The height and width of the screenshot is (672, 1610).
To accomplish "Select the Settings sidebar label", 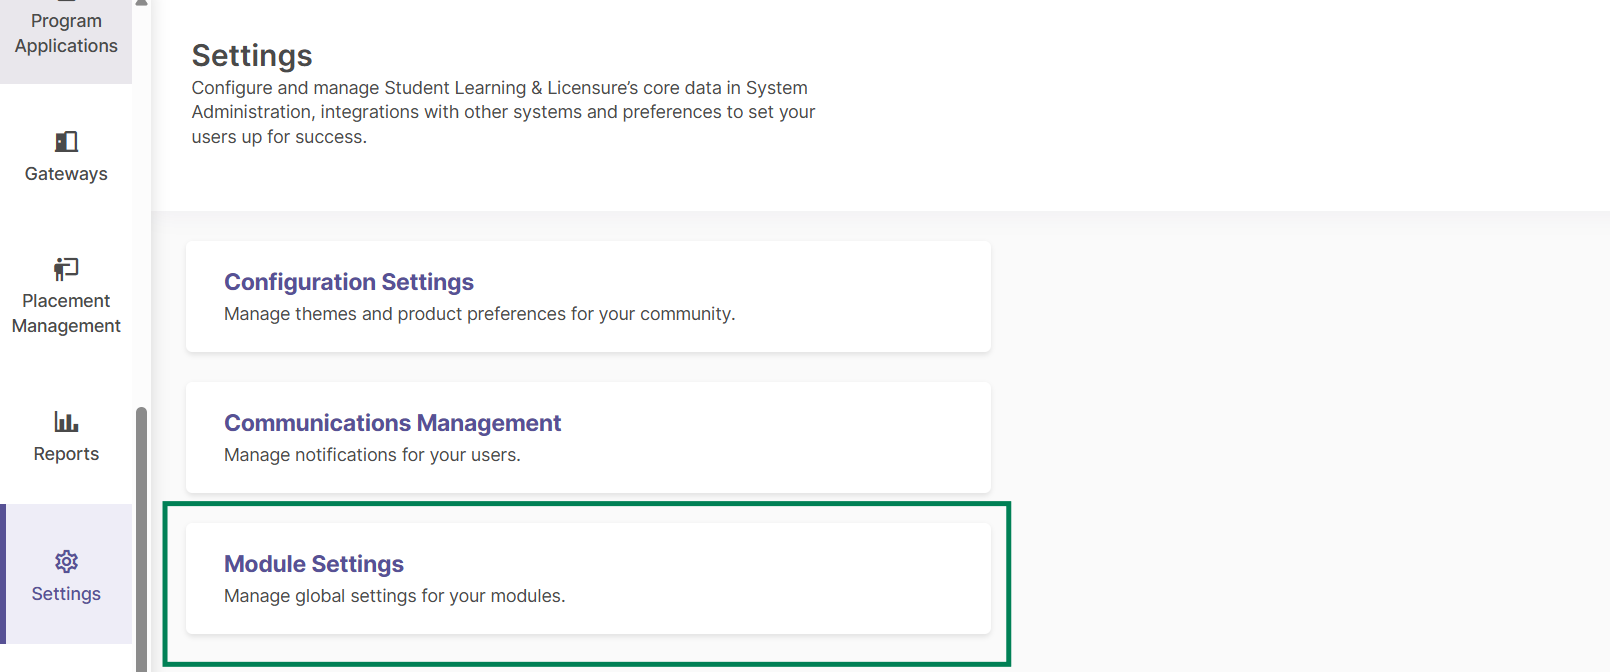I will coord(66,594).
